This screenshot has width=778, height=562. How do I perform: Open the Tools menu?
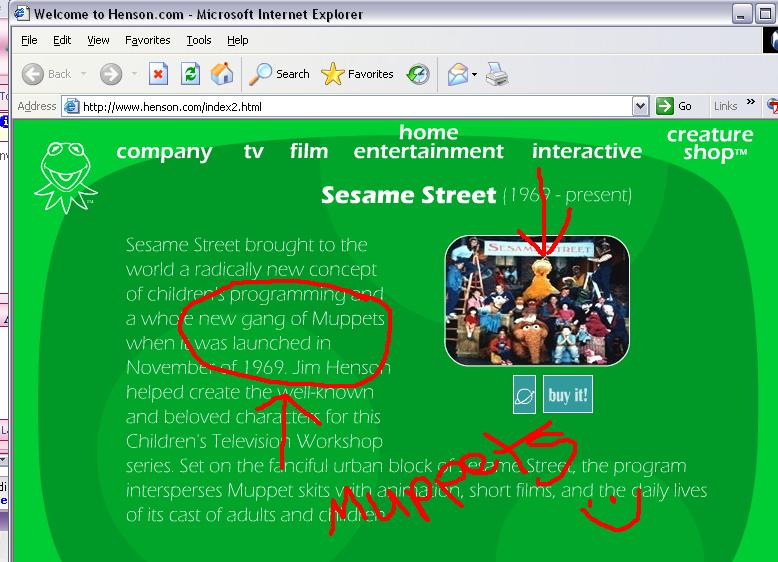(199, 40)
